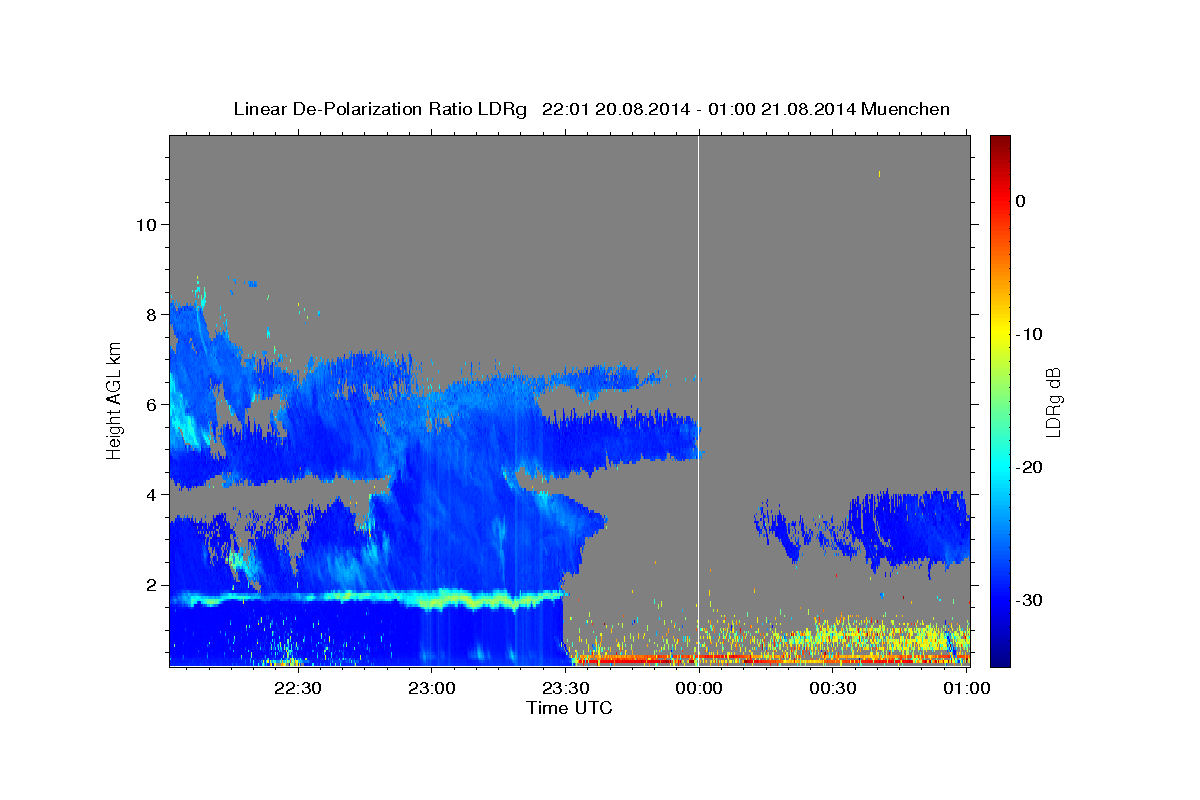This screenshot has height=800, width=1200.
Task: Click the height tick label 8
Action: (x=151, y=314)
